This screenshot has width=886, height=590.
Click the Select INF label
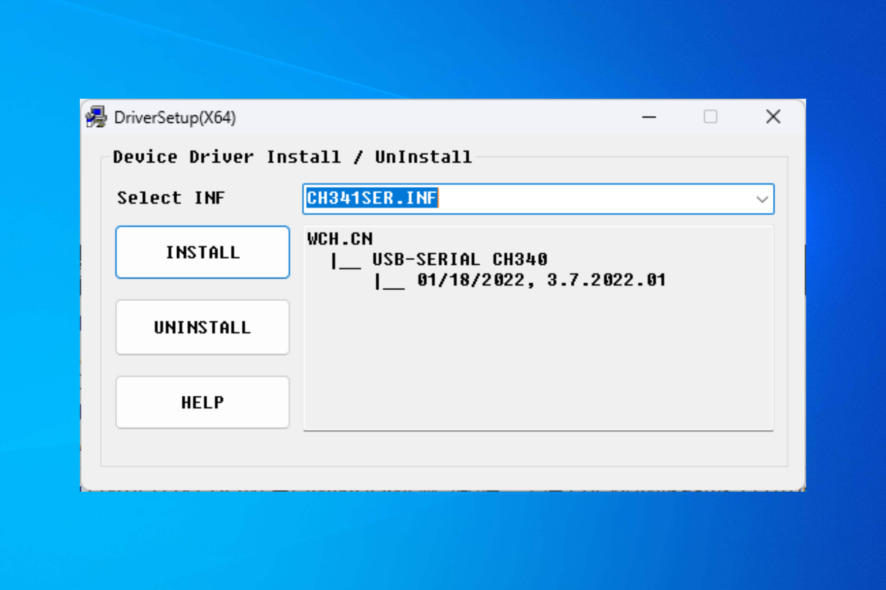tap(158, 198)
